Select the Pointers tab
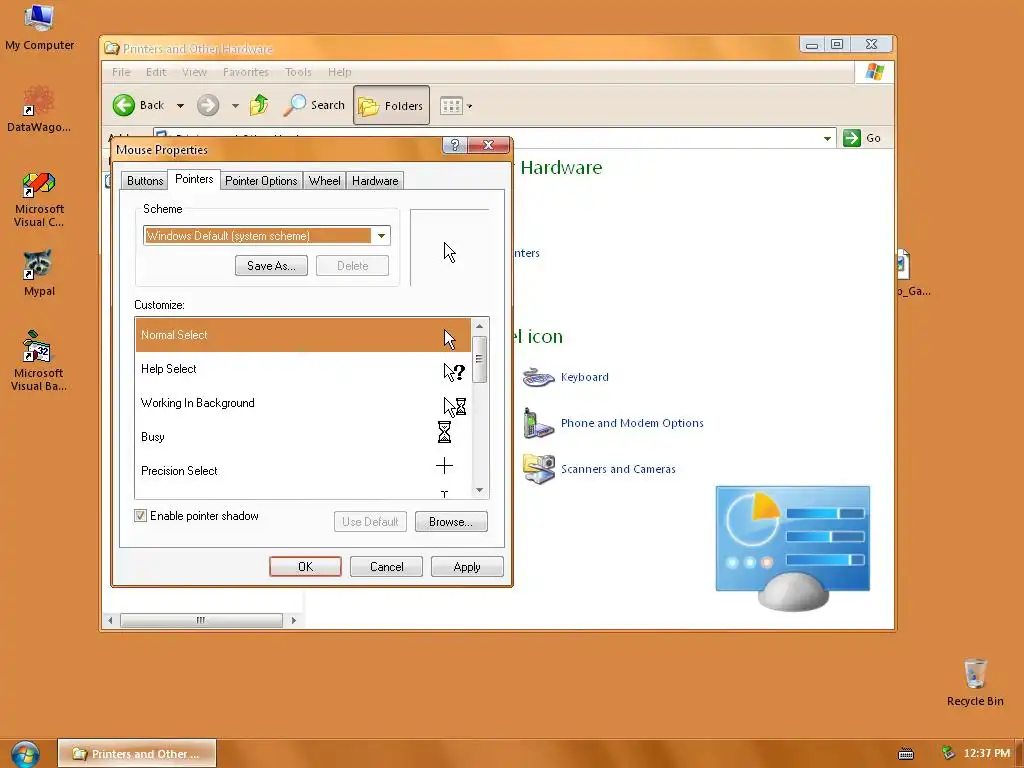The width and height of the screenshot is (1024, 768). (194, 179)
